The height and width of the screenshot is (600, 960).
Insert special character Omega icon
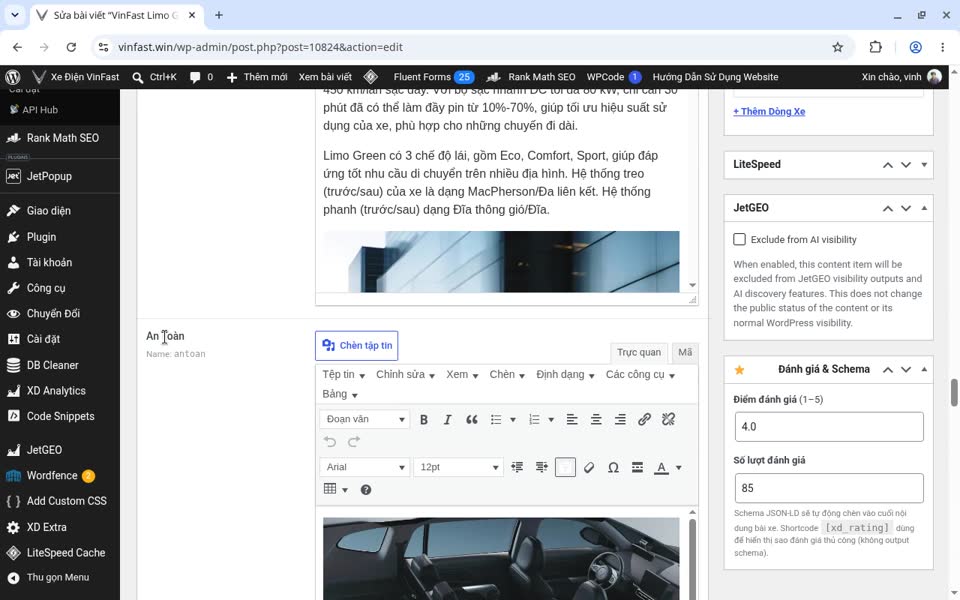[x=613, y=467]
